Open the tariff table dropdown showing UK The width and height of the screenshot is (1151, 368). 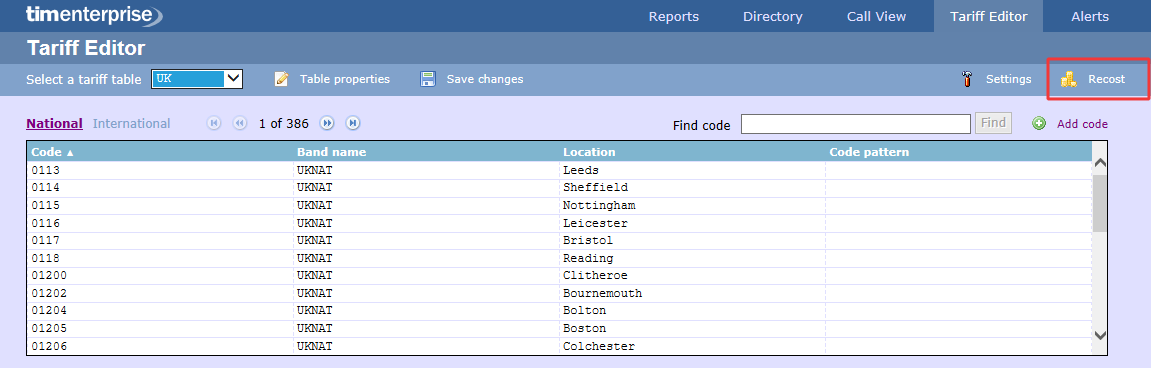[x=197, y=79]
